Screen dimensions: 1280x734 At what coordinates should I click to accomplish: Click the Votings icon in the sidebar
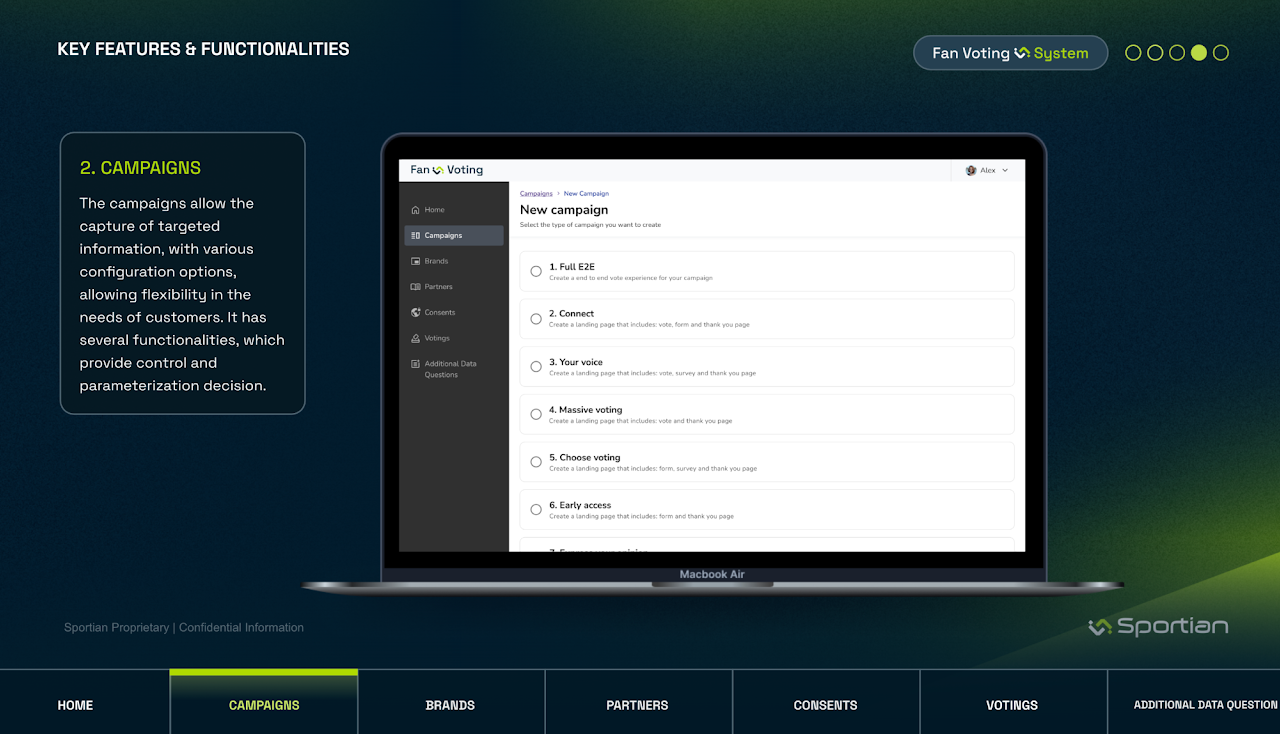[x=416, y=338]
